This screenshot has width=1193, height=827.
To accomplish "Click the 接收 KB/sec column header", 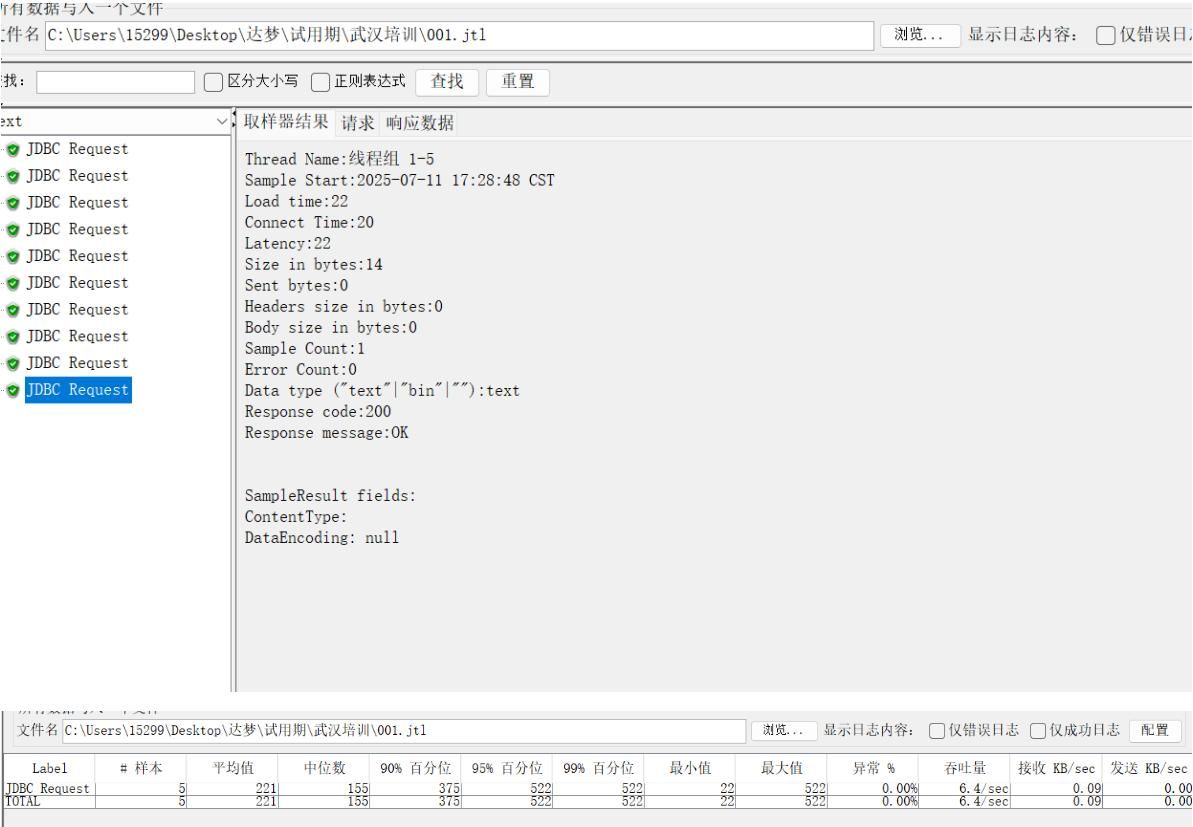I will 1056,768.
